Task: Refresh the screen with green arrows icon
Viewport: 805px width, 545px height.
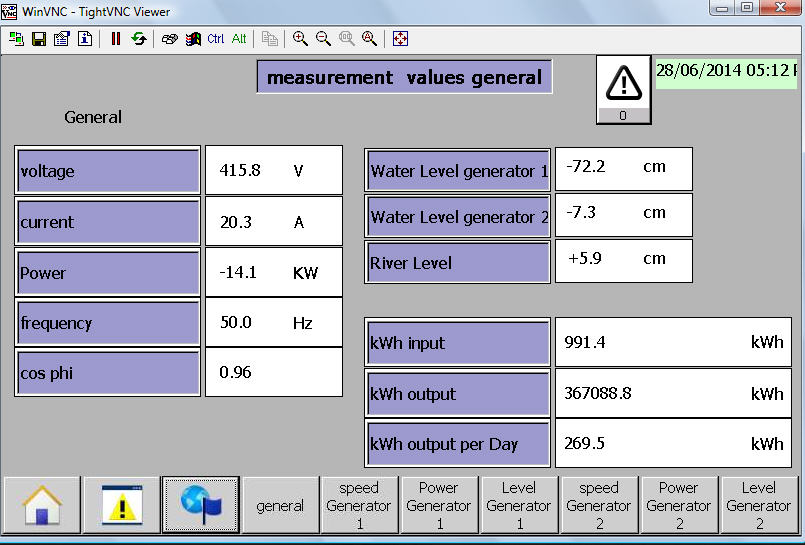Action: [139, 39]
